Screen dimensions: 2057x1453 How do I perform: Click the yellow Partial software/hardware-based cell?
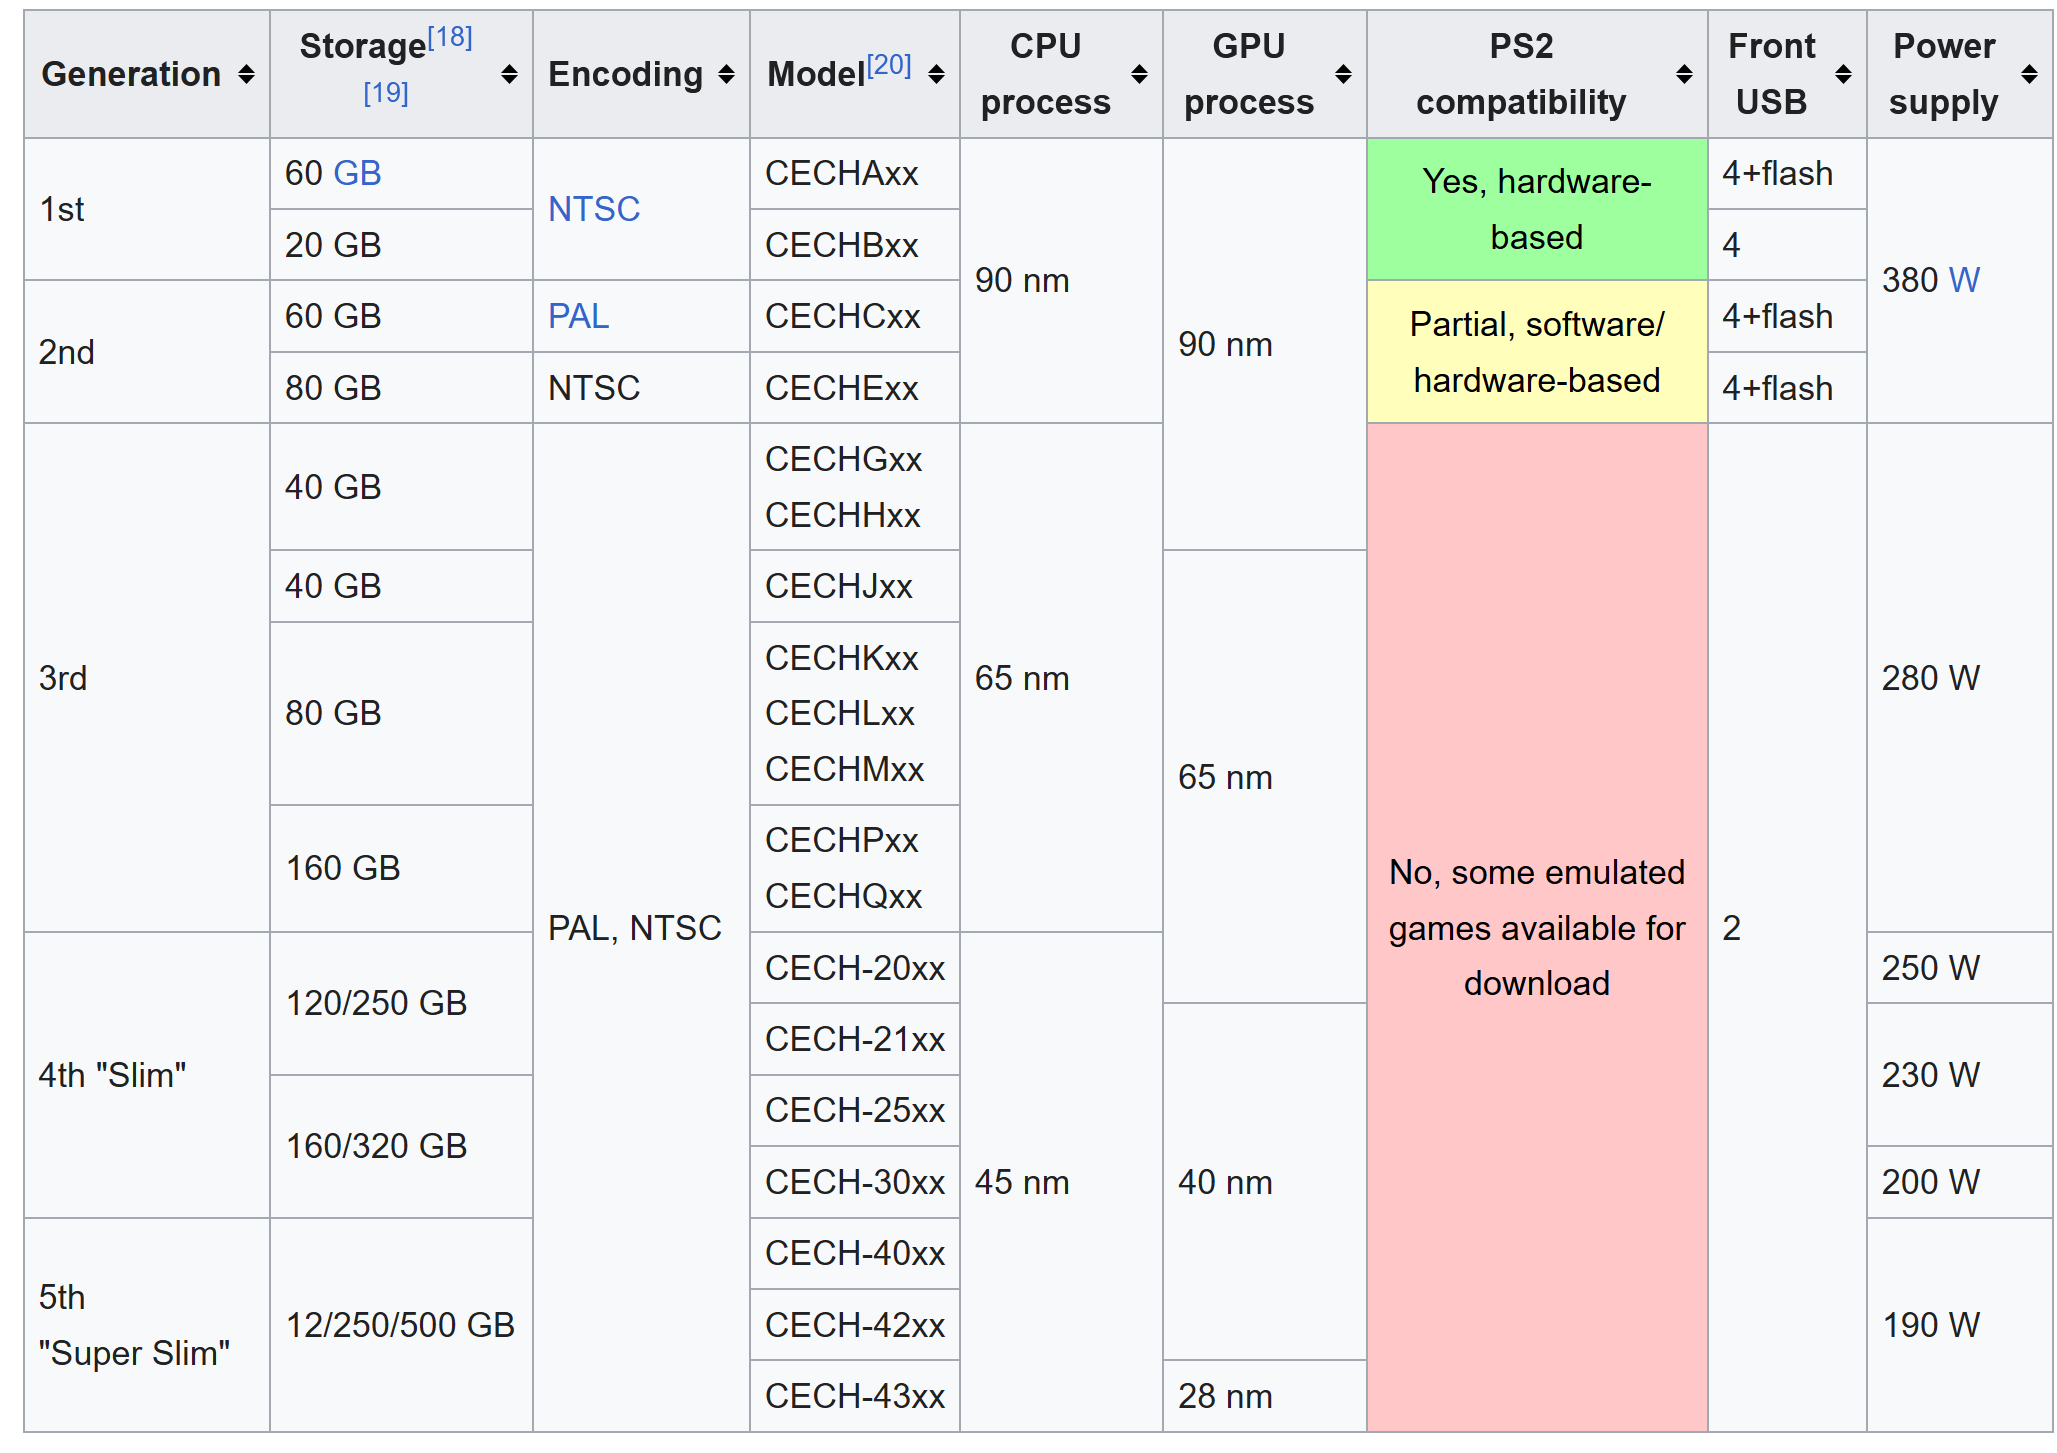point(1536,352)
